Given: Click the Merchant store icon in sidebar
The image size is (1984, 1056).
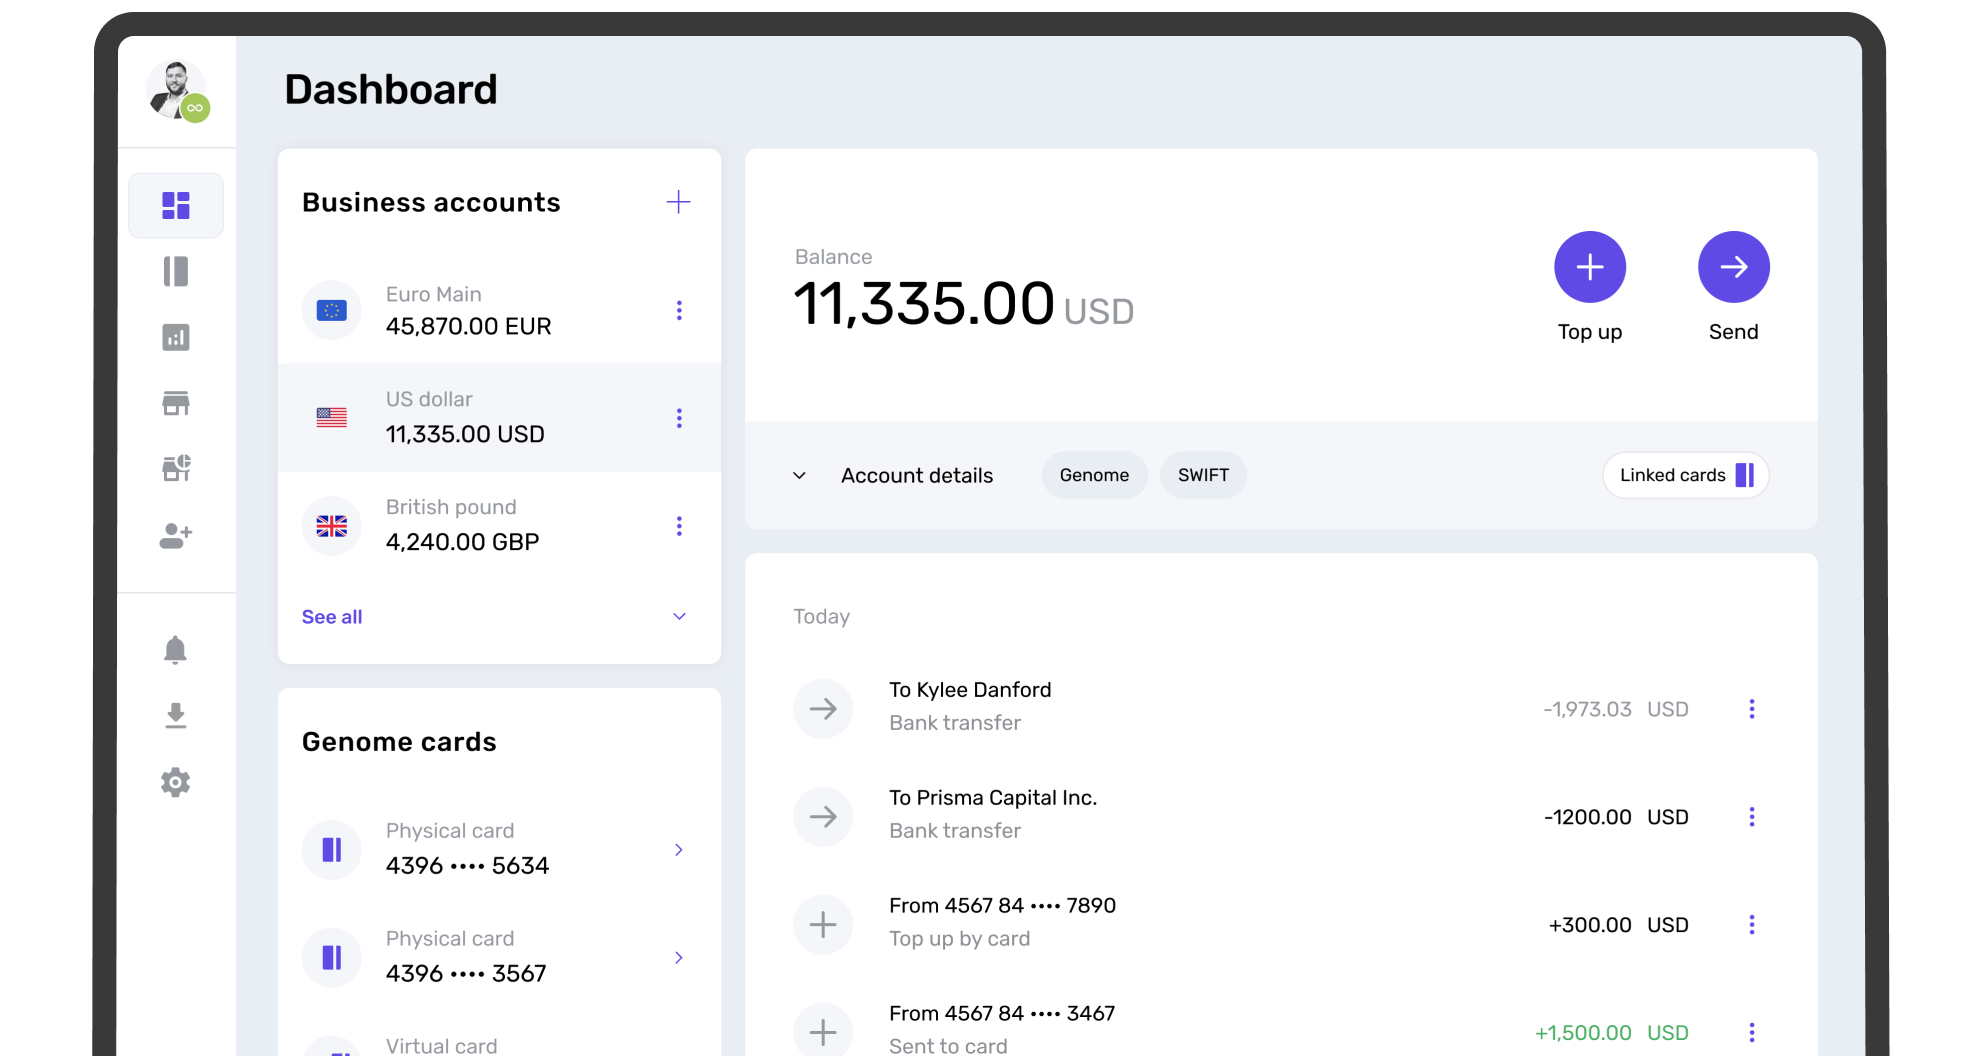Looking at the screenshot, I should tap(176, 404).
